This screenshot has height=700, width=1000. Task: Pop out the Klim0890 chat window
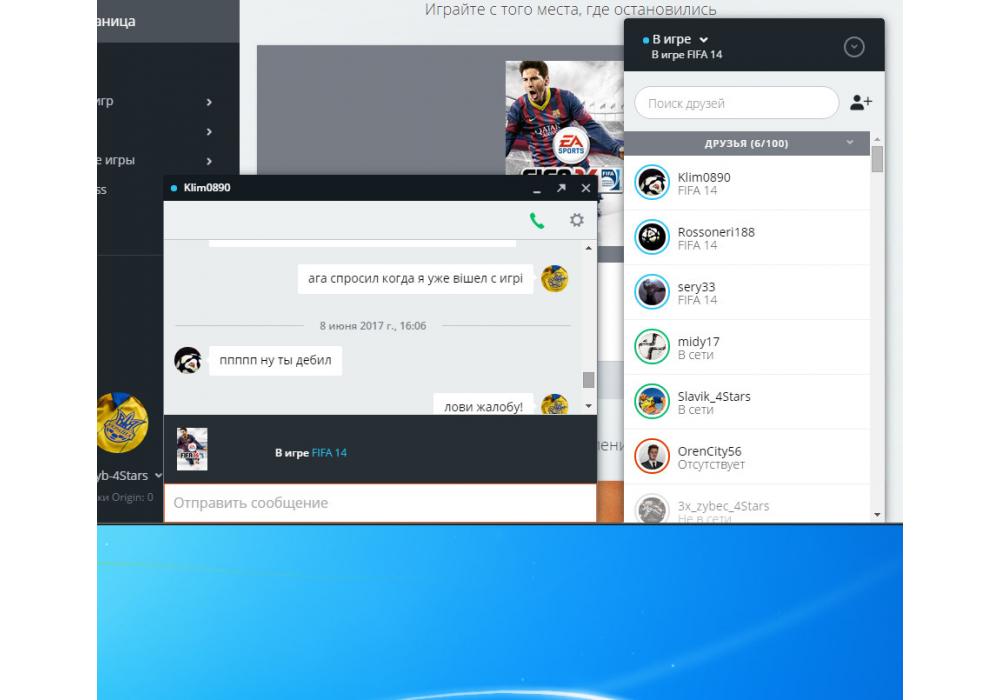(x=561, y=188)
